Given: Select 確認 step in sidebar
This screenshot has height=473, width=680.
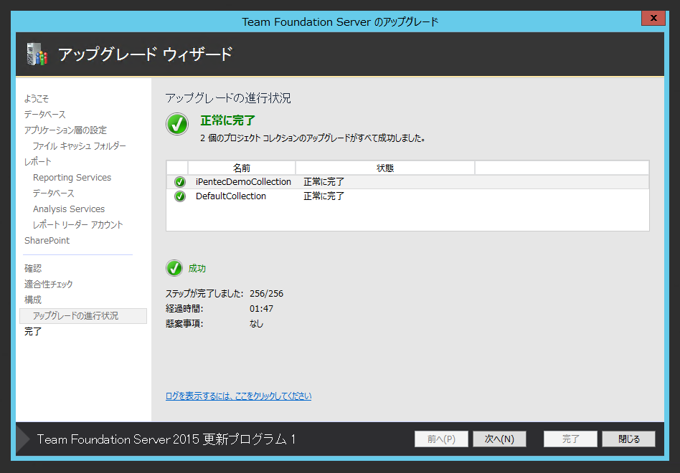Looking at the screenshot, I should point(33,268).
